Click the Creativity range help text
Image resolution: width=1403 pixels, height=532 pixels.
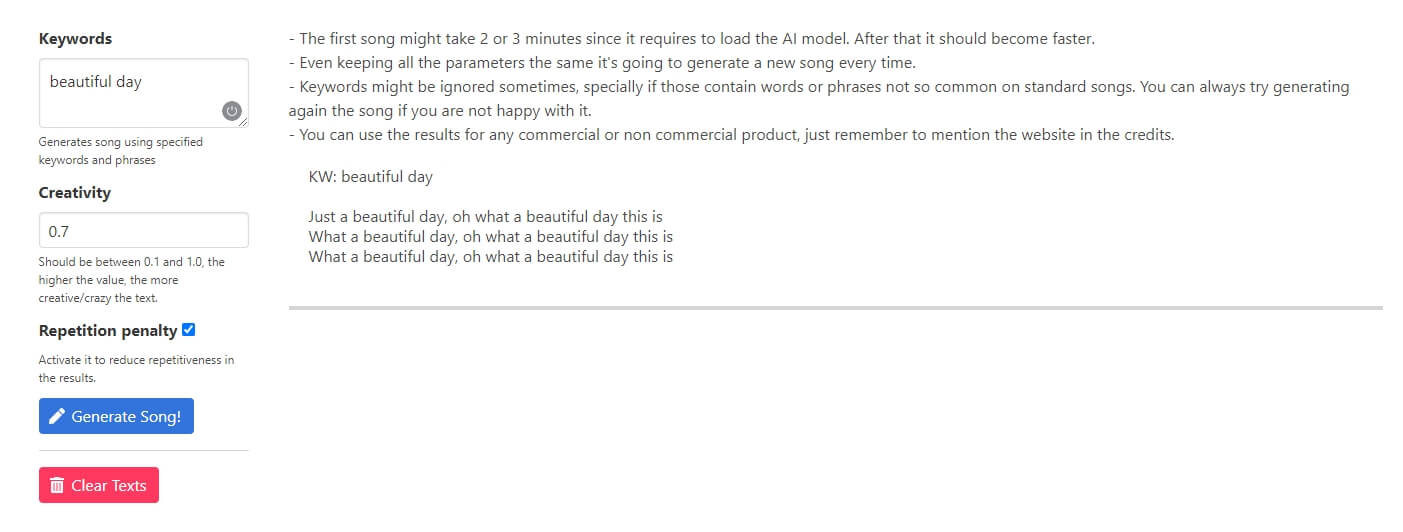click(132, 280)
